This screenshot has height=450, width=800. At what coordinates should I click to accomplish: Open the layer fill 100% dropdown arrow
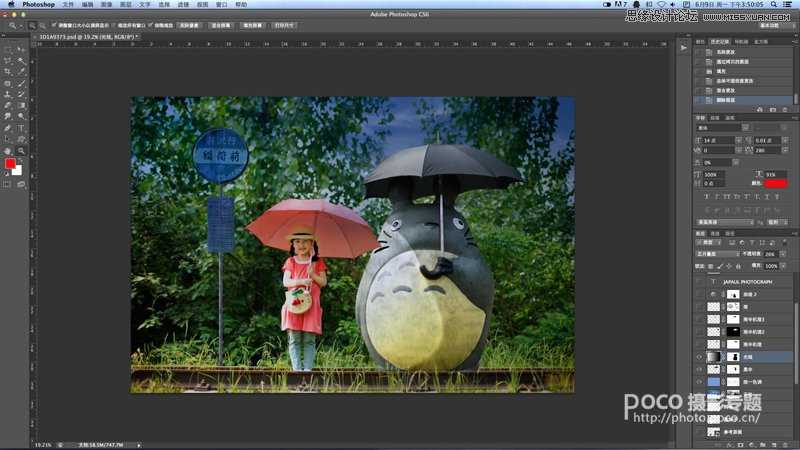[x=783, y=265]
